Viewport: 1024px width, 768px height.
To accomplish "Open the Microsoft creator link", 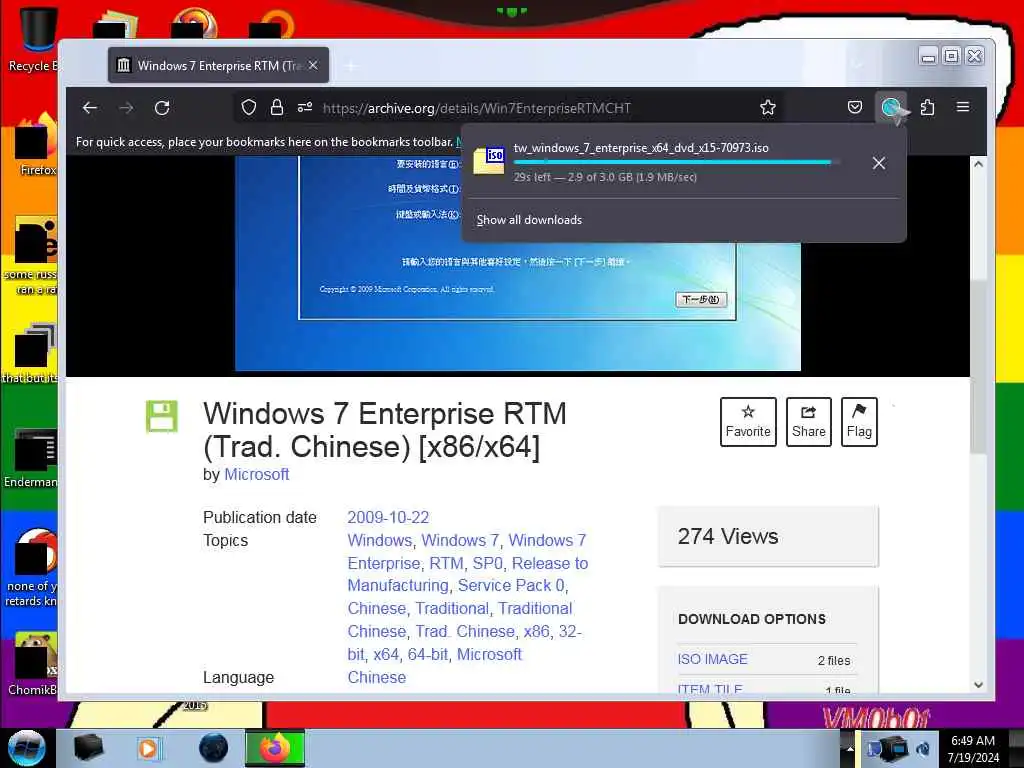I will pyautogui.click(x=257, y=475).
